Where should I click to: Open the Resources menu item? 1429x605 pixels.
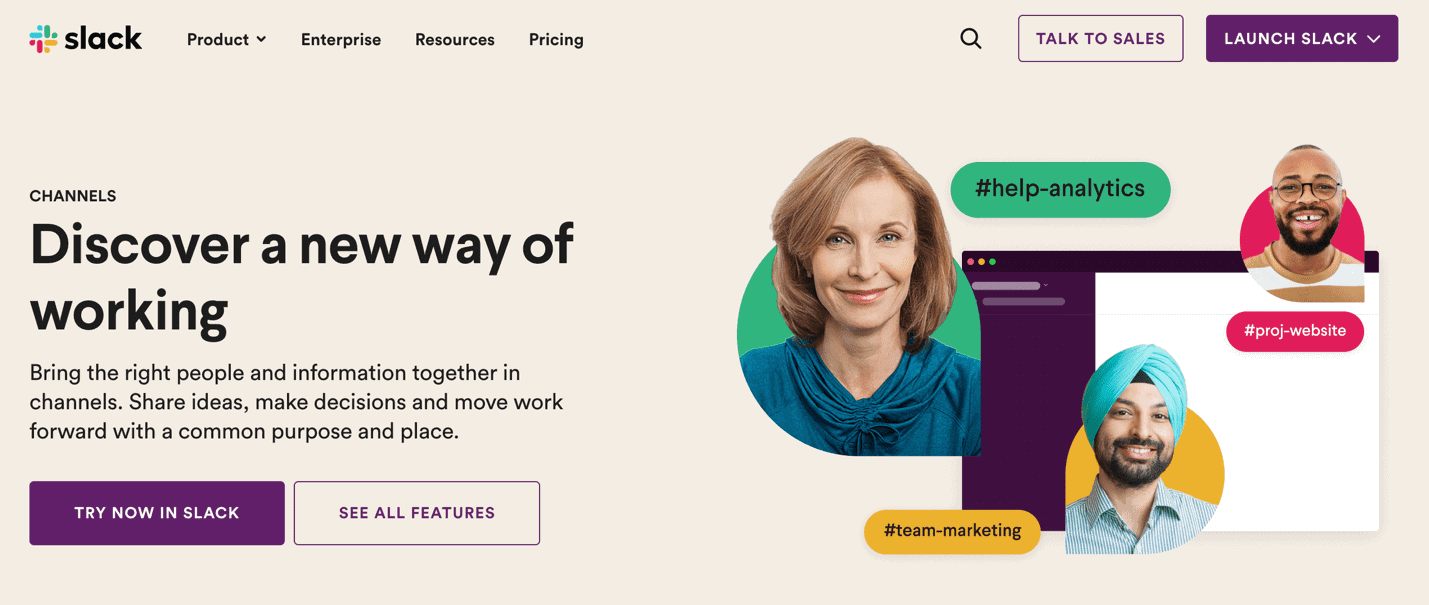(x=455, y=40)
